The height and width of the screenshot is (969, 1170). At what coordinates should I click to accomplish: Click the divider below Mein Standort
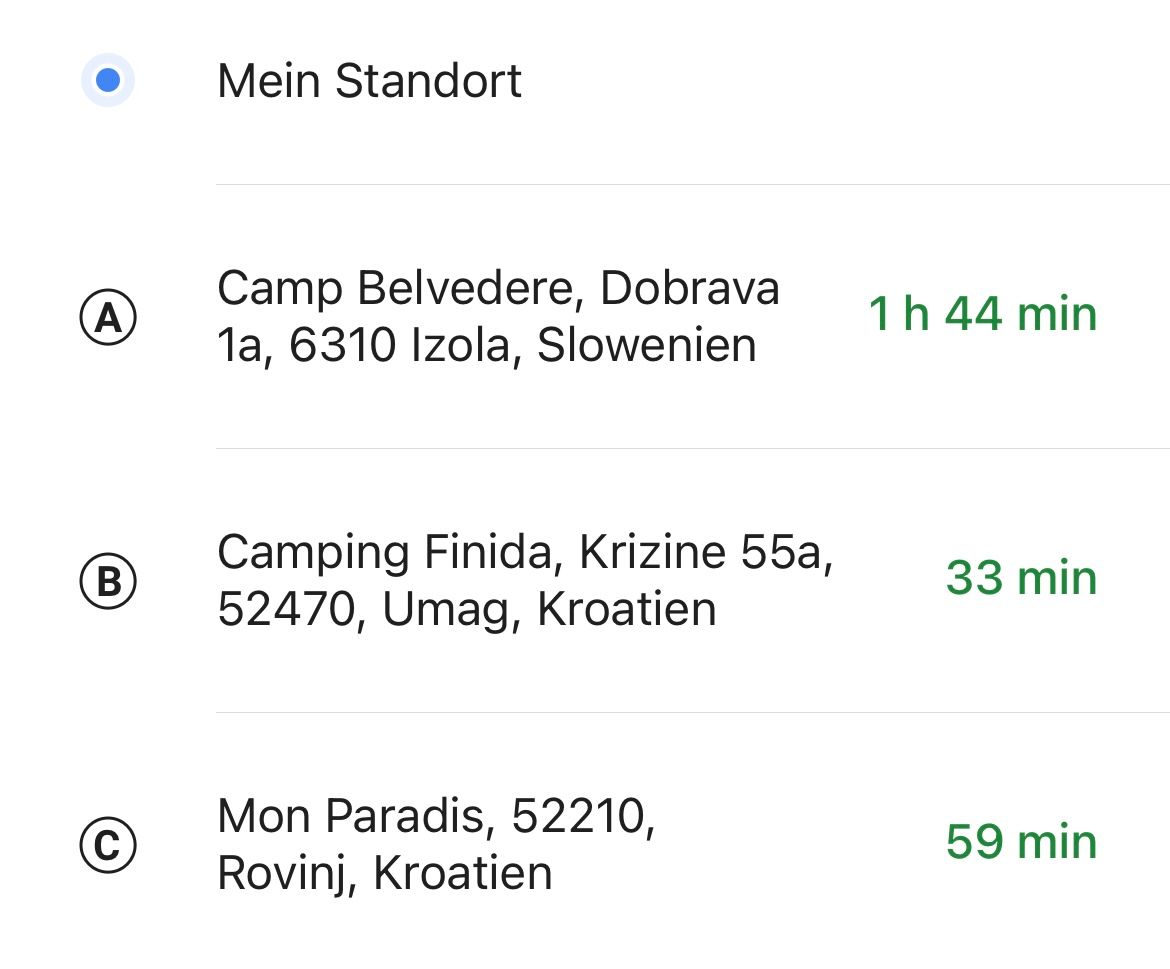click(690, 185)
